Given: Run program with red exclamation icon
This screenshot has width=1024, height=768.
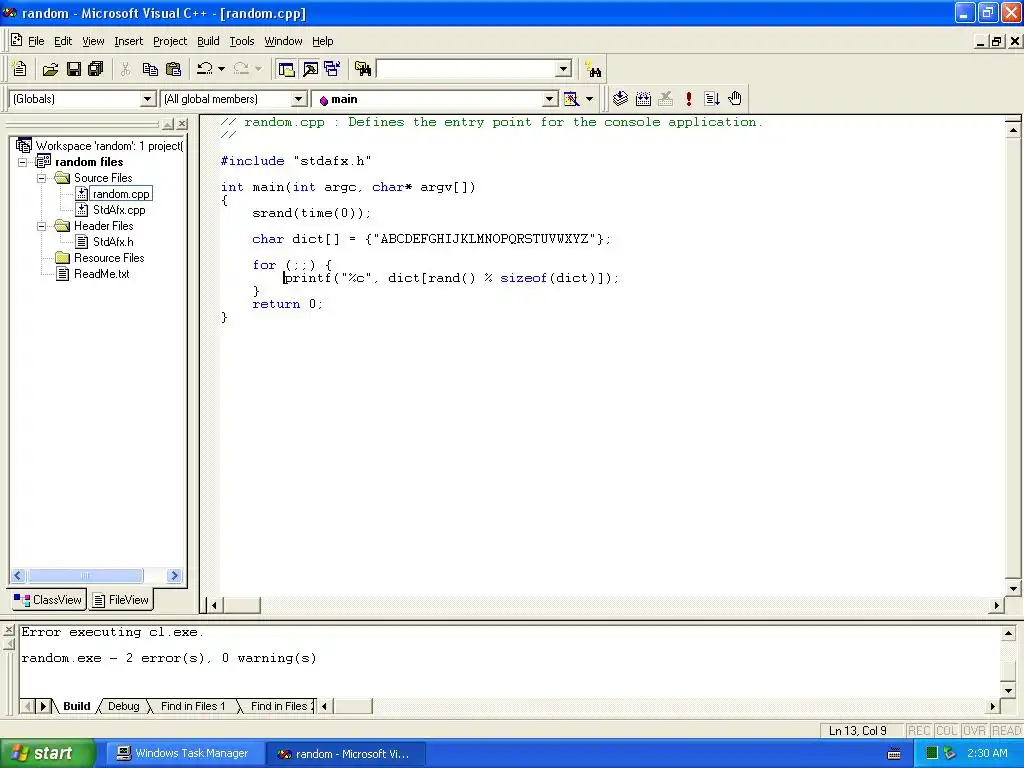Looking at the screenshot, I should (688, 99).
